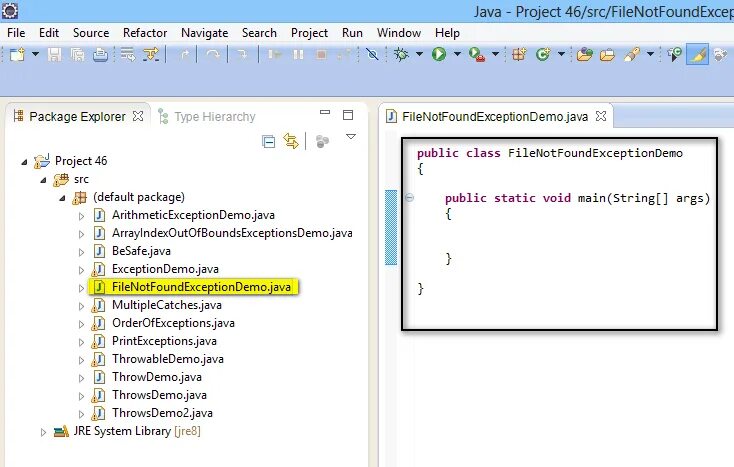
Task: Open dropdown arrow next to New icon
Action: coord(35,54)
